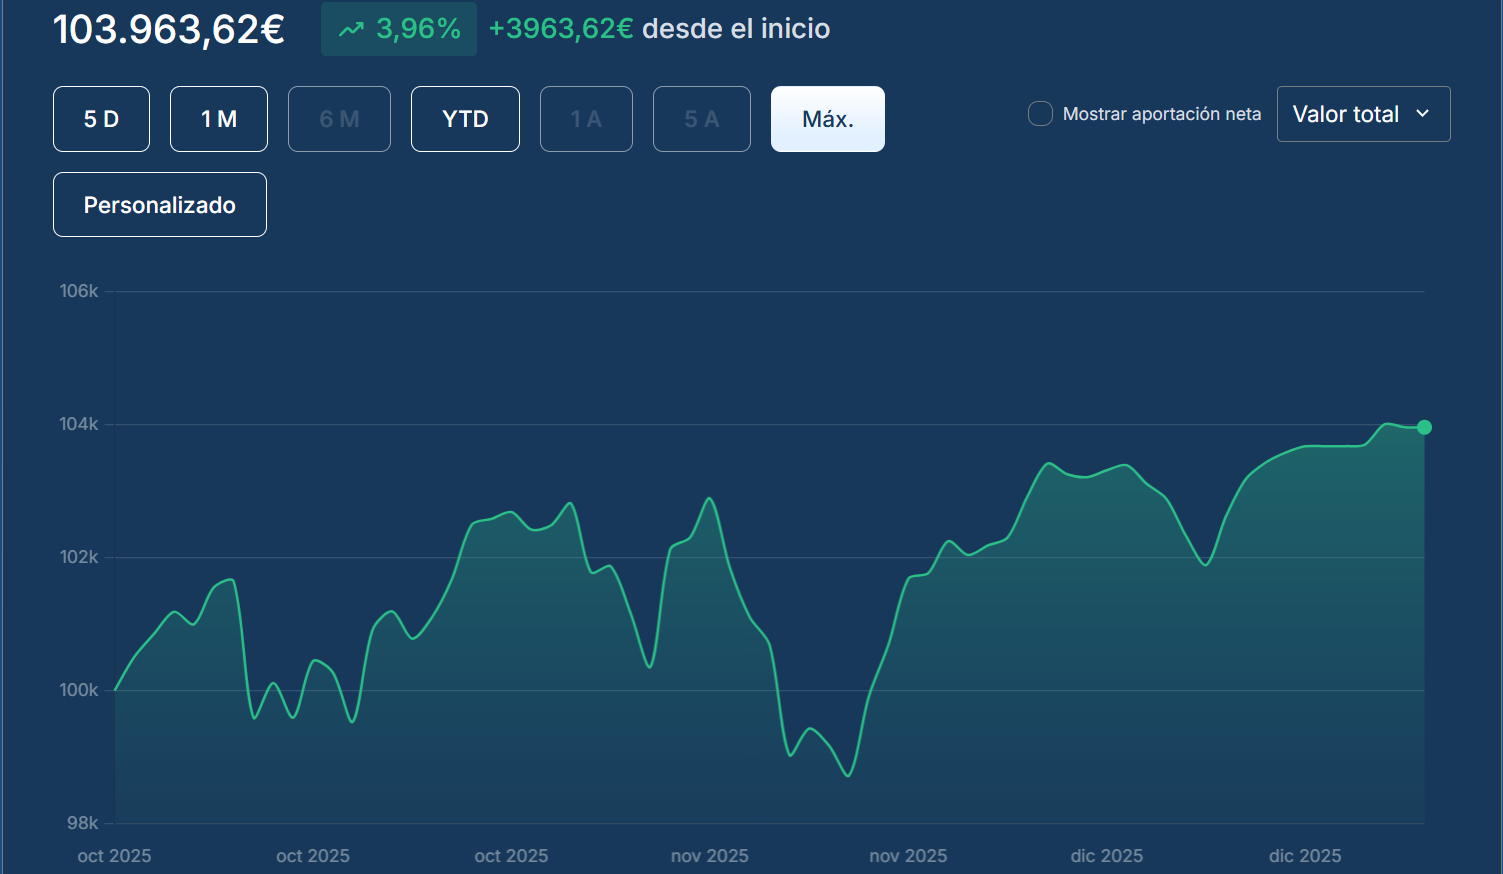Viewport: 1503px width, 874px height.
Task: Click the green endpoint dot on chart
Action: (x=1424, y=427)
